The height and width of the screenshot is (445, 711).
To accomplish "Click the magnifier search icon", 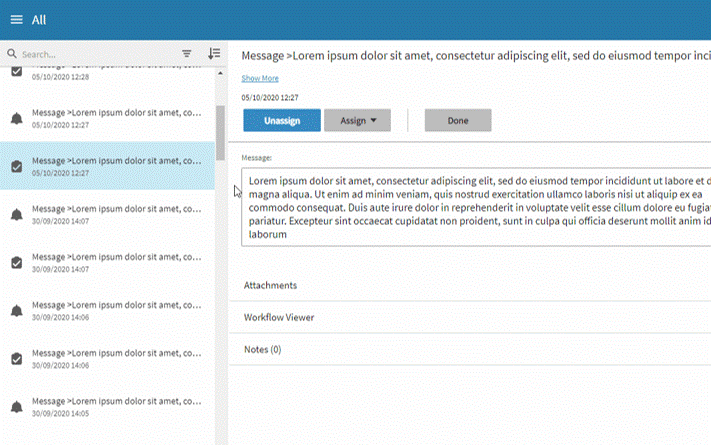I will tap(12, 54).
